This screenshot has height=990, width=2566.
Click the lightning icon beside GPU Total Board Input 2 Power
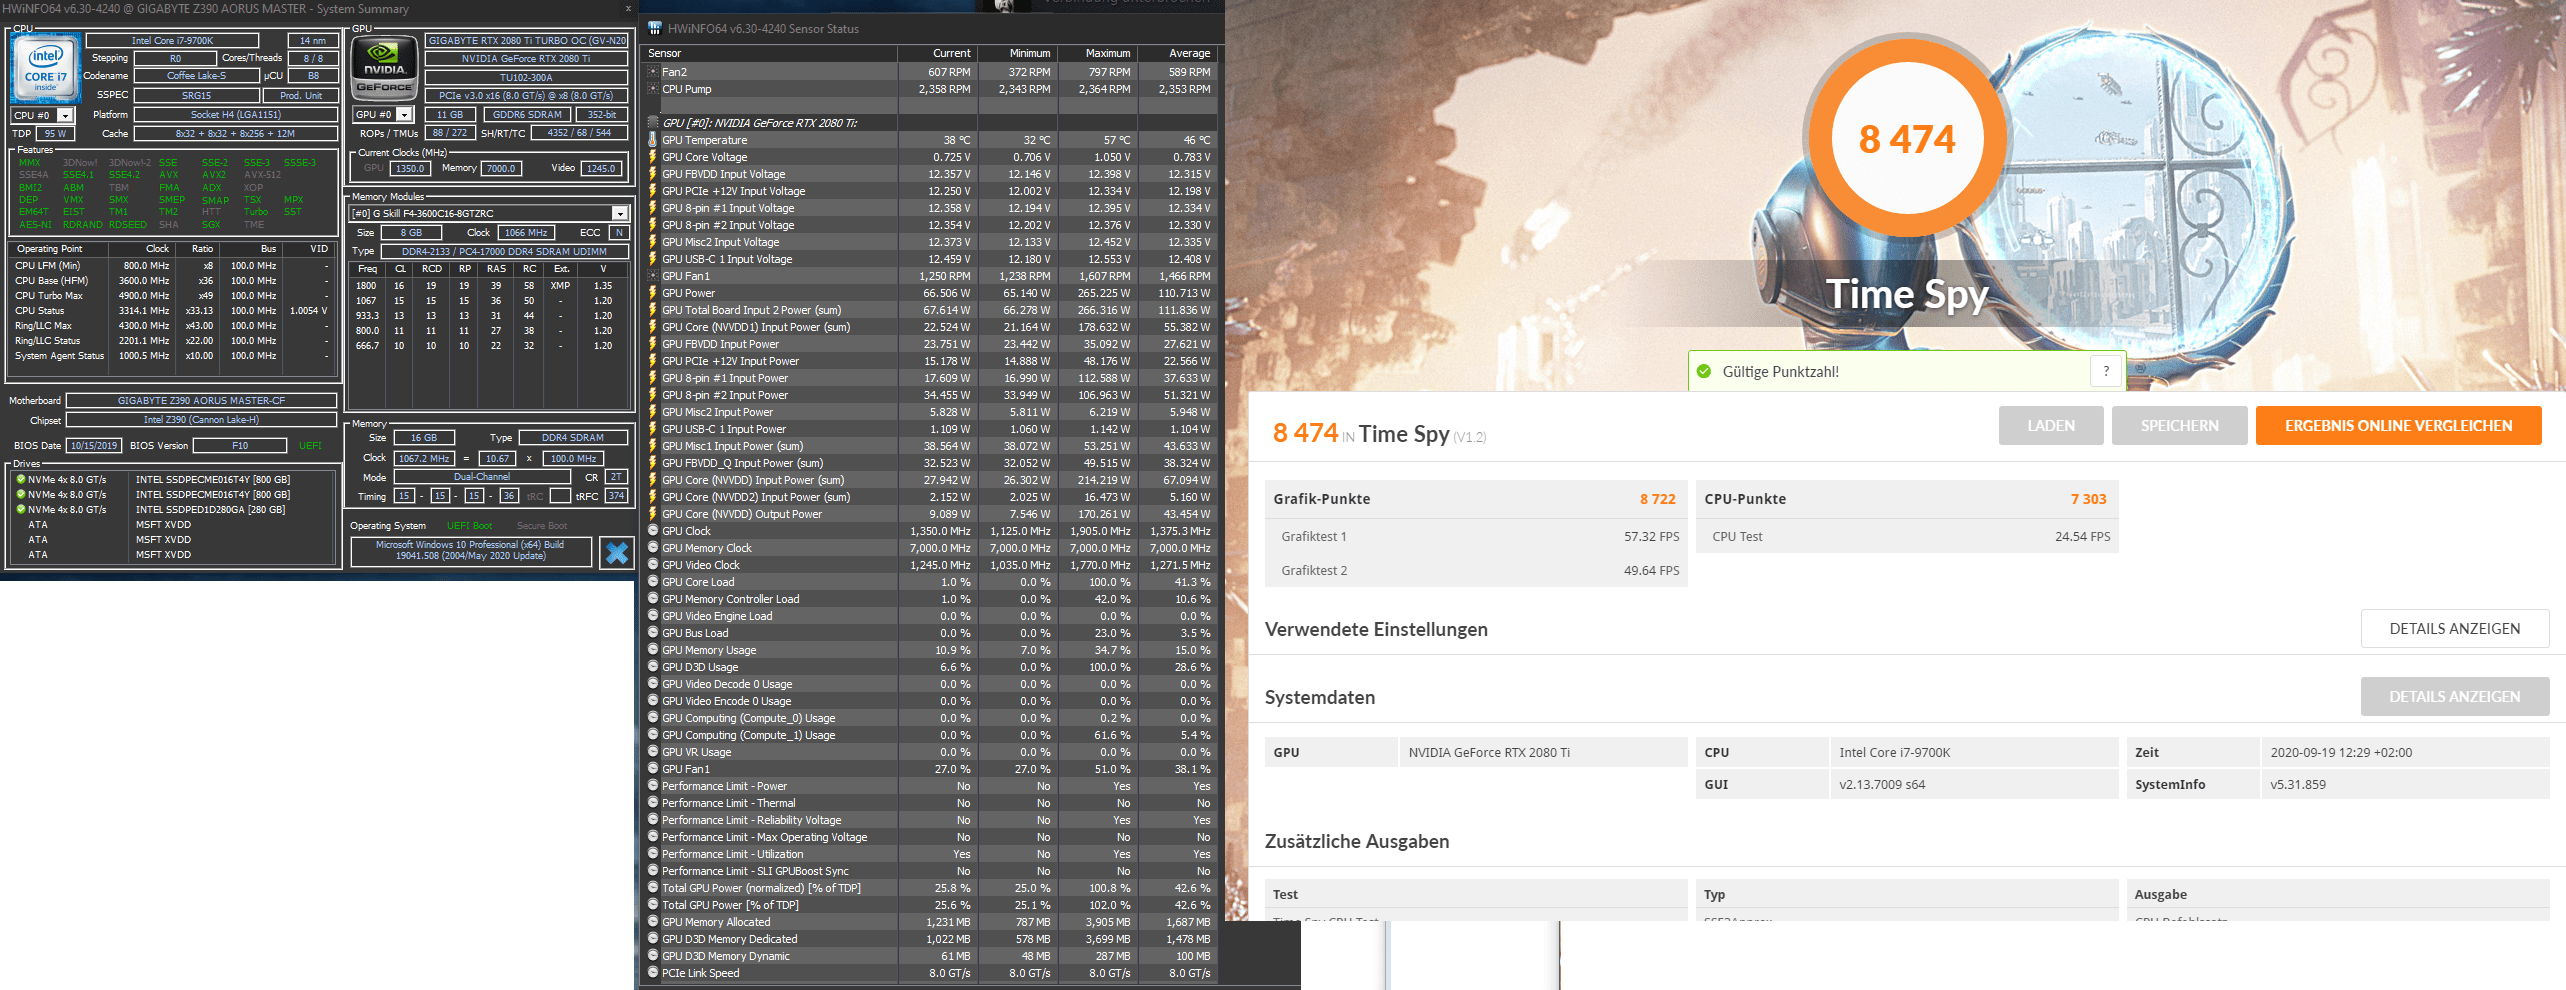pyautogui.click(x=653, y=310)
